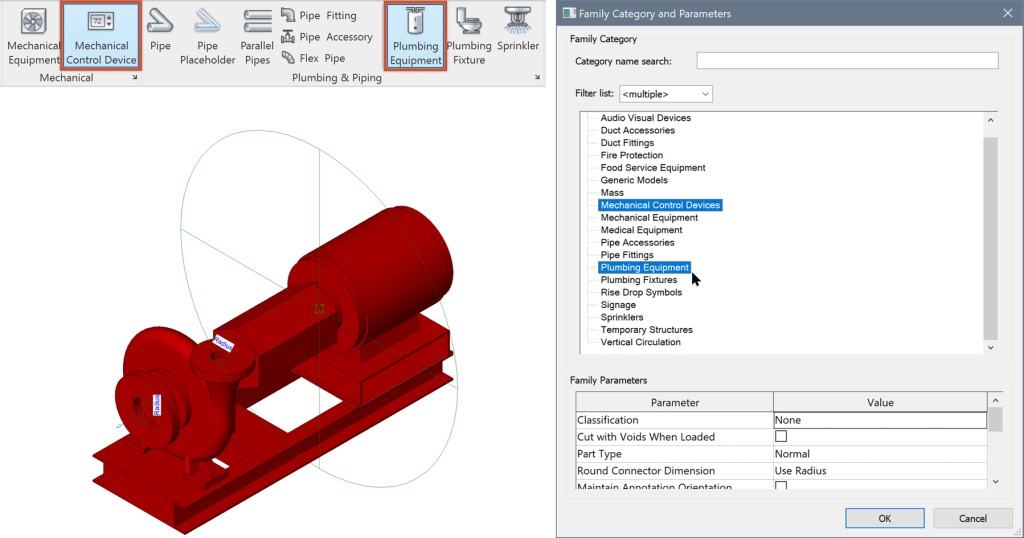
Task: Choose the Flex Pipe tool
Action: [x=314, y=58]
